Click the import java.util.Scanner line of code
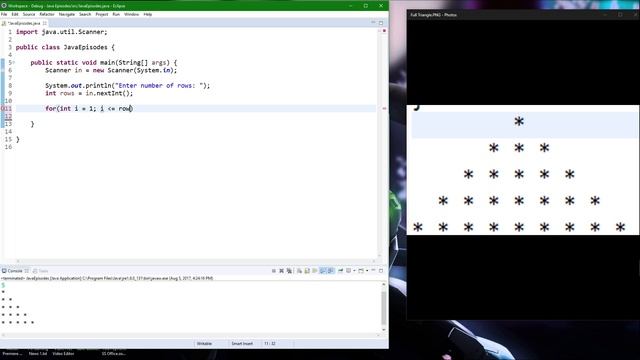The image size is (640, 360). (x=62, y=32)
